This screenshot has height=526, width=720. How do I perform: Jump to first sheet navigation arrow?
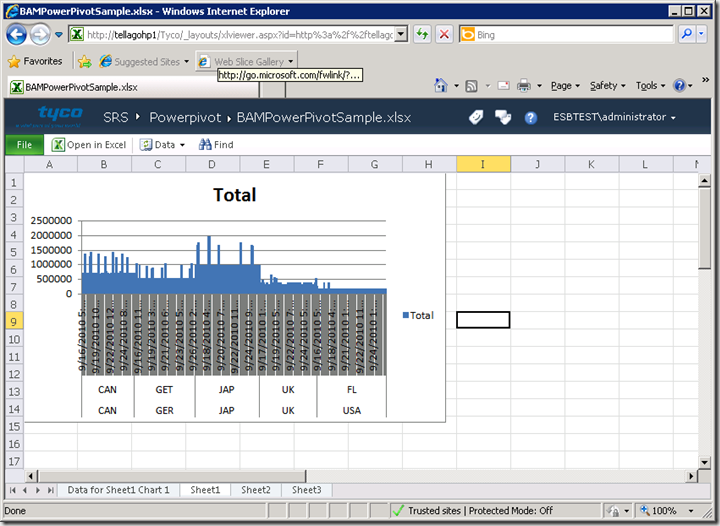(12, 490)
